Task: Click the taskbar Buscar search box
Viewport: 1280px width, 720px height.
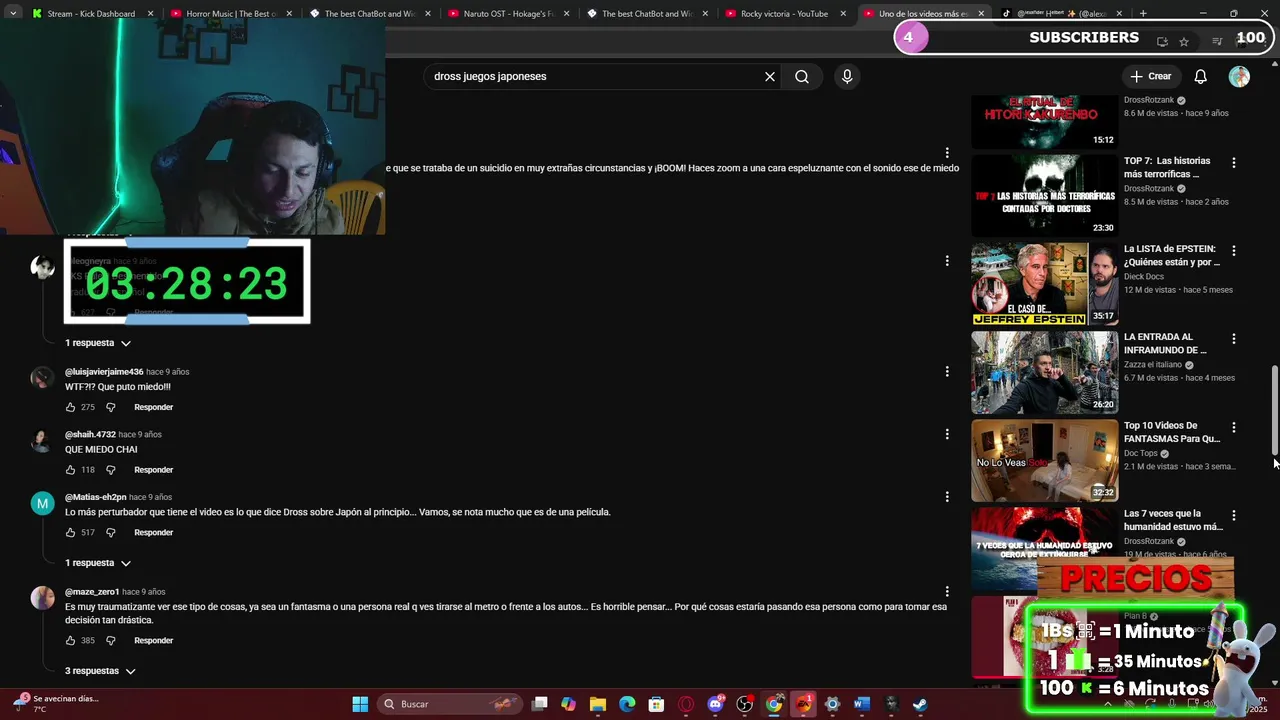Action: pyautogui.click(x=448, y=704)
